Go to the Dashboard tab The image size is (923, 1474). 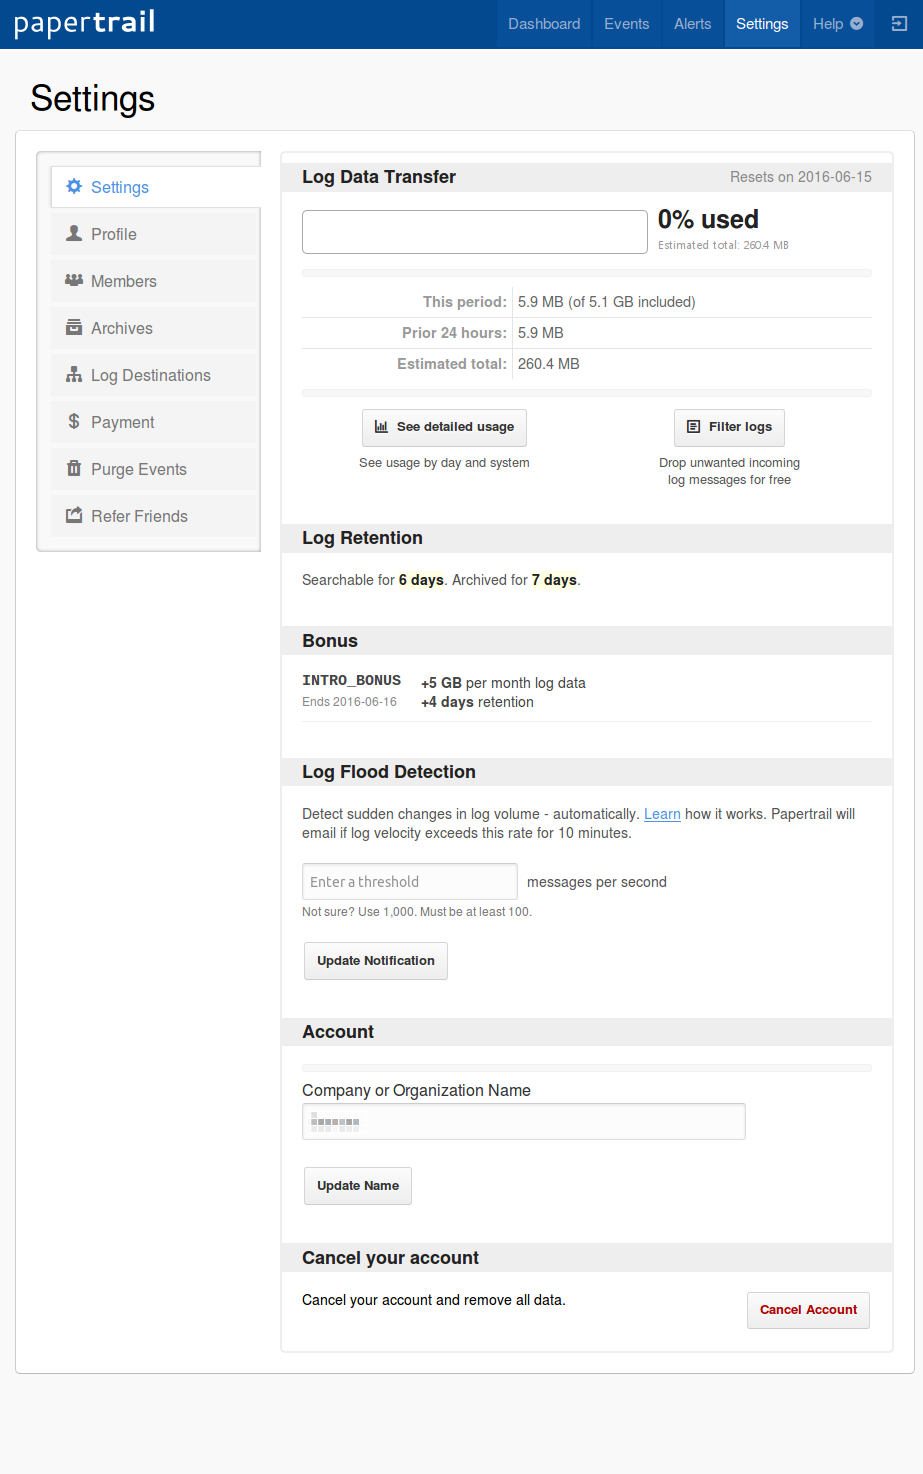pyautogui.click(x=544, y=24)
